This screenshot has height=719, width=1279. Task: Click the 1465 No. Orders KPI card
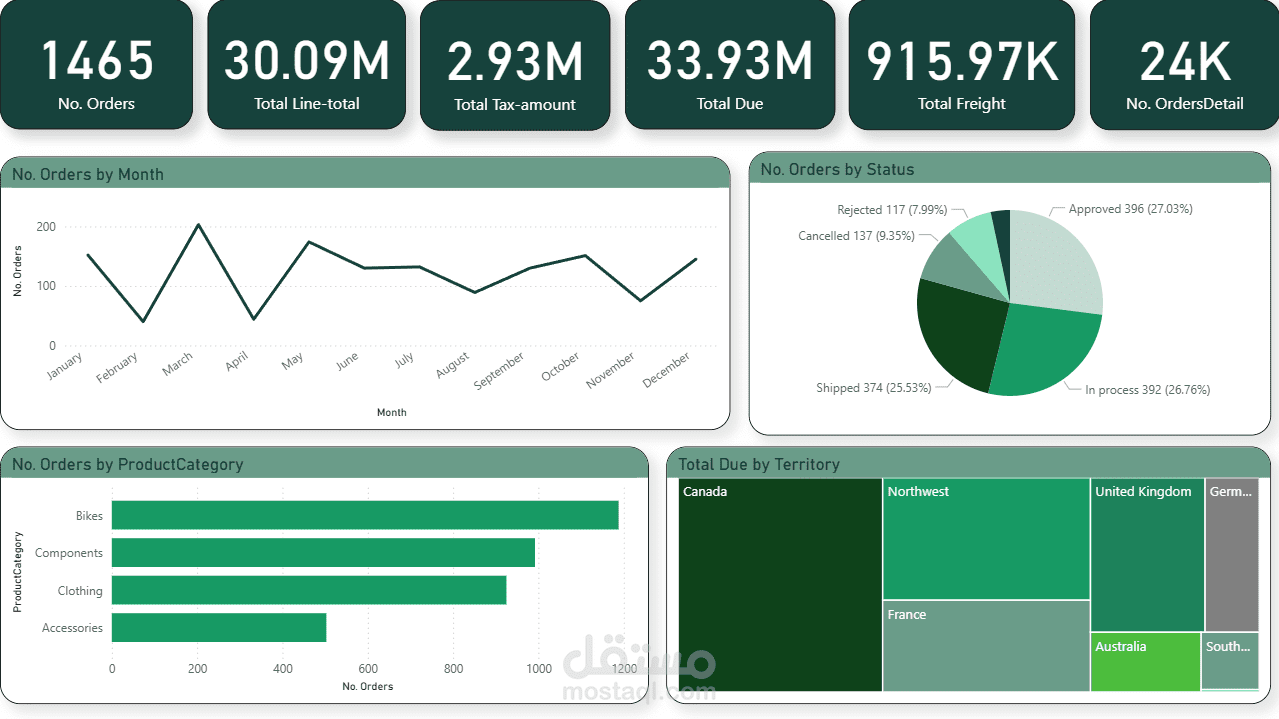(x=96, y=64)
